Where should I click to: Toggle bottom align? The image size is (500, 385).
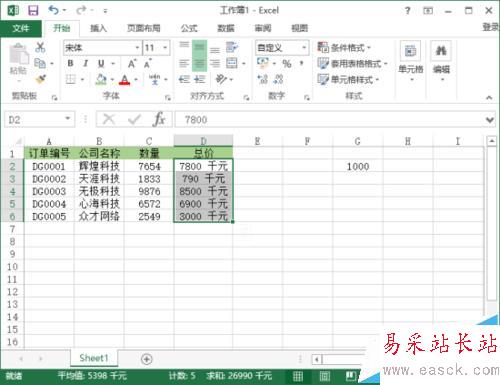[x=215, y=49]
